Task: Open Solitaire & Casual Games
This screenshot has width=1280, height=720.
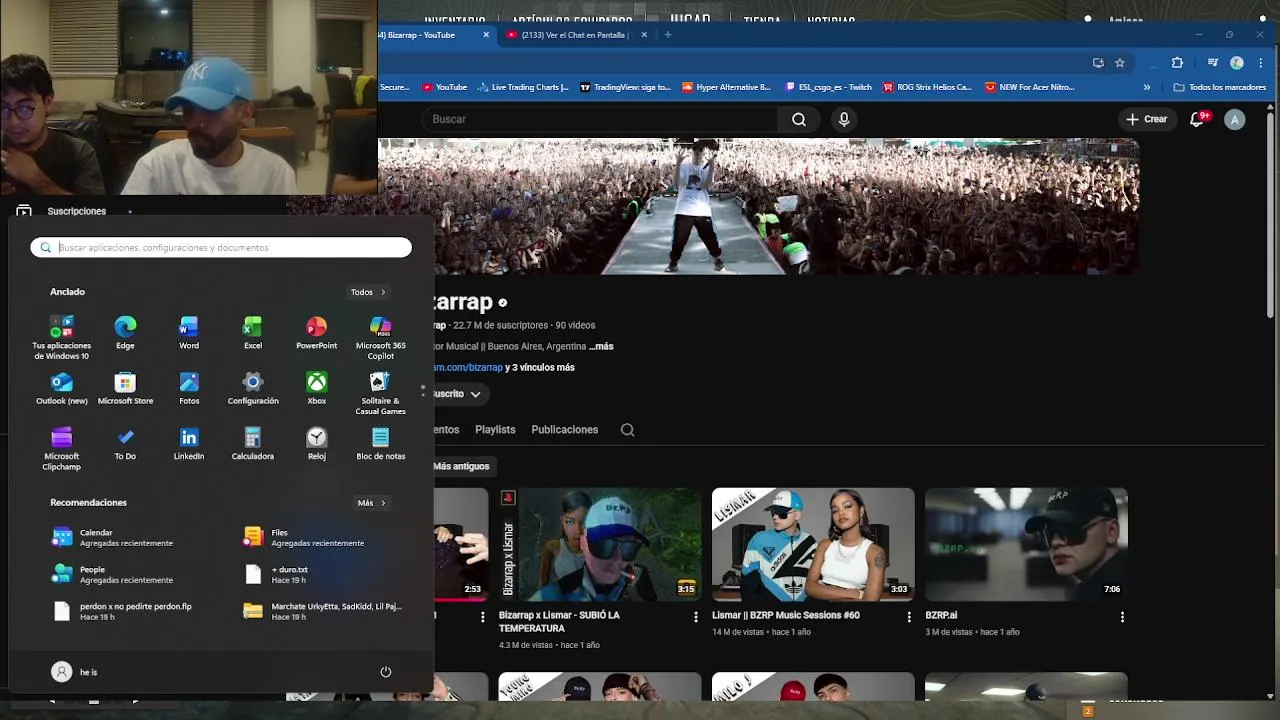Action: 380,394
